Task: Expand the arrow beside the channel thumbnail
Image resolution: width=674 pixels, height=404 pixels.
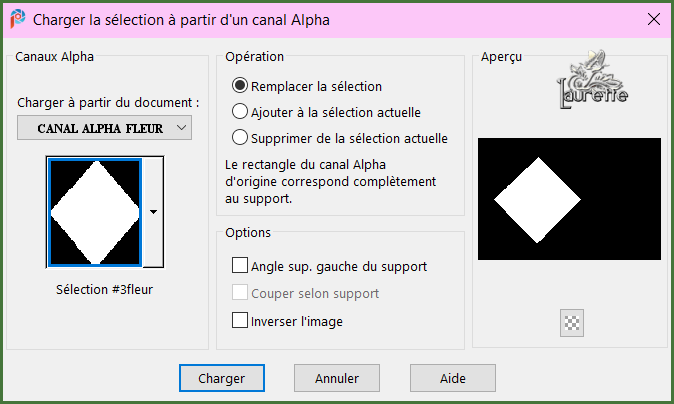Action: [x=153, y=211]
